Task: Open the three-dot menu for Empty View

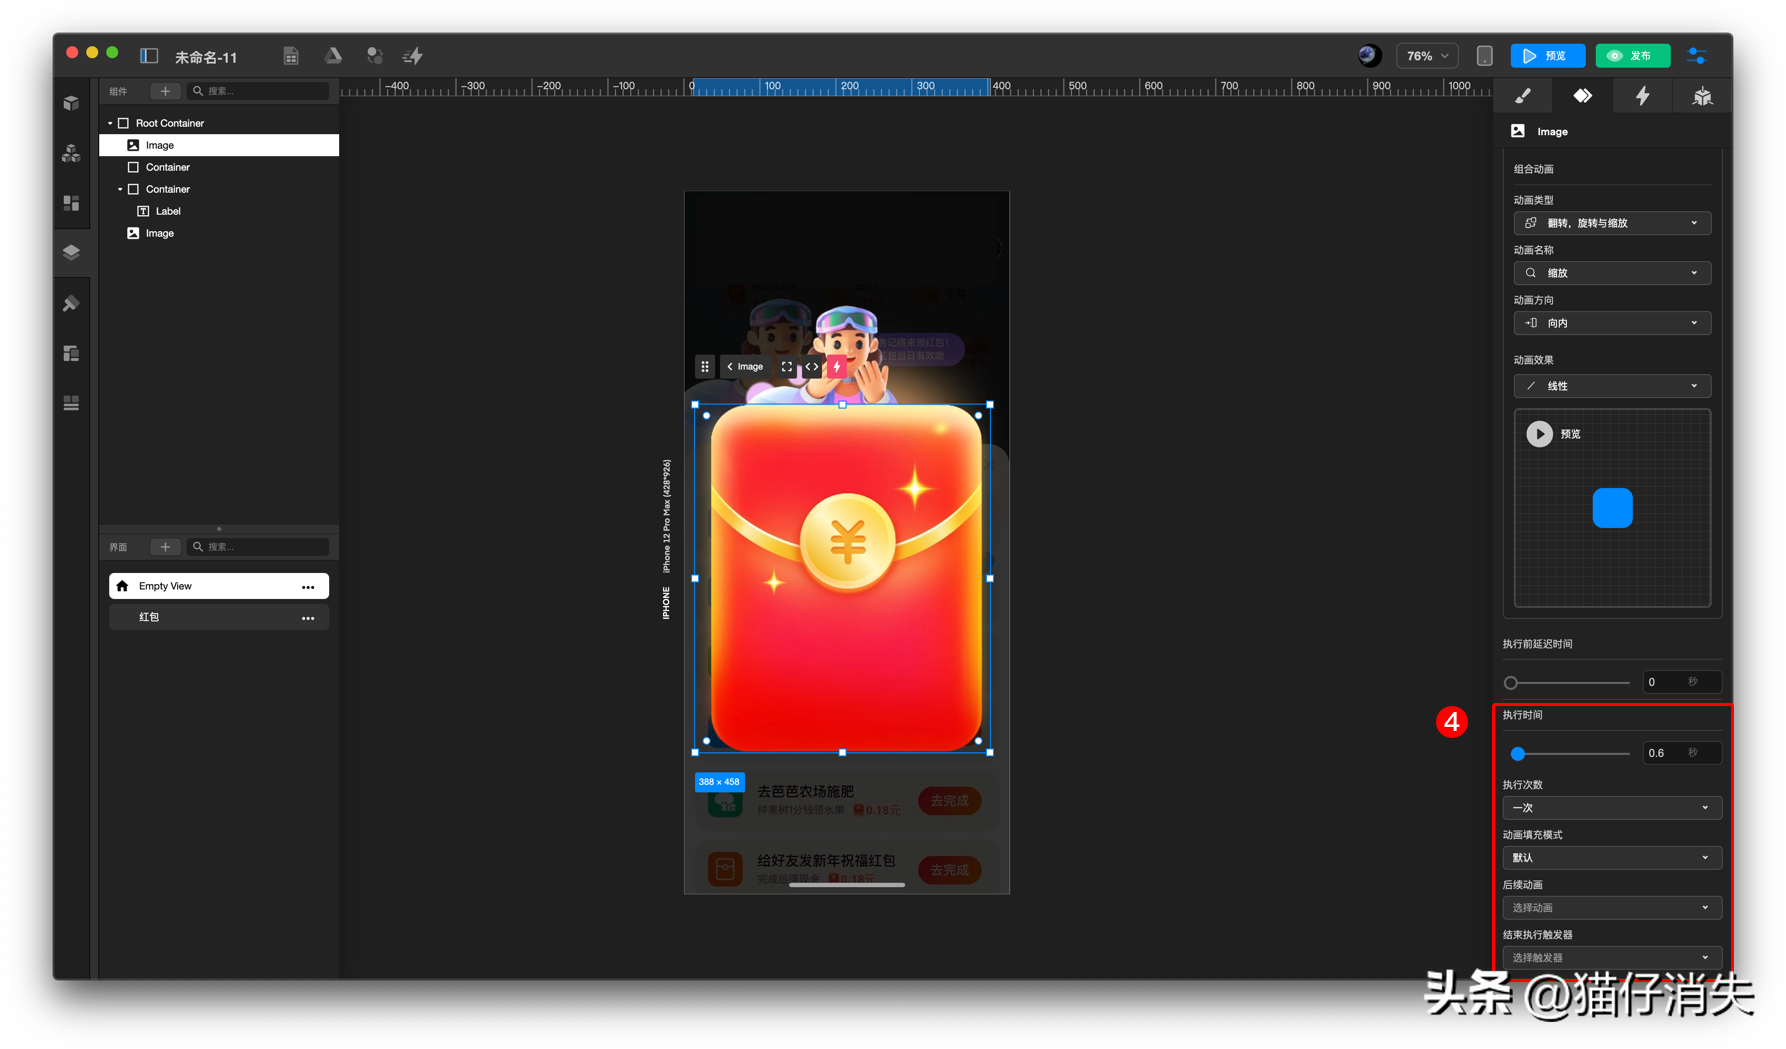Action: pyautogui.click(x=308, y=587)
